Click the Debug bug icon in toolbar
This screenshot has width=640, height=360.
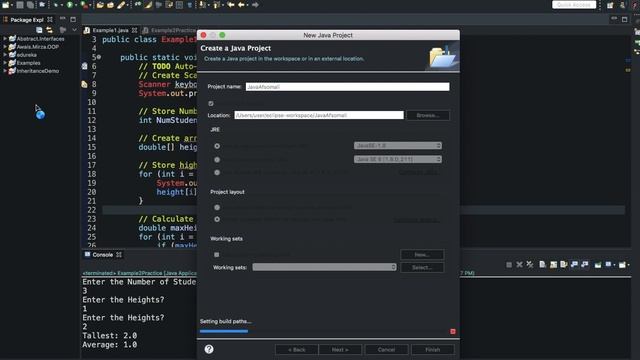point(56,5)
